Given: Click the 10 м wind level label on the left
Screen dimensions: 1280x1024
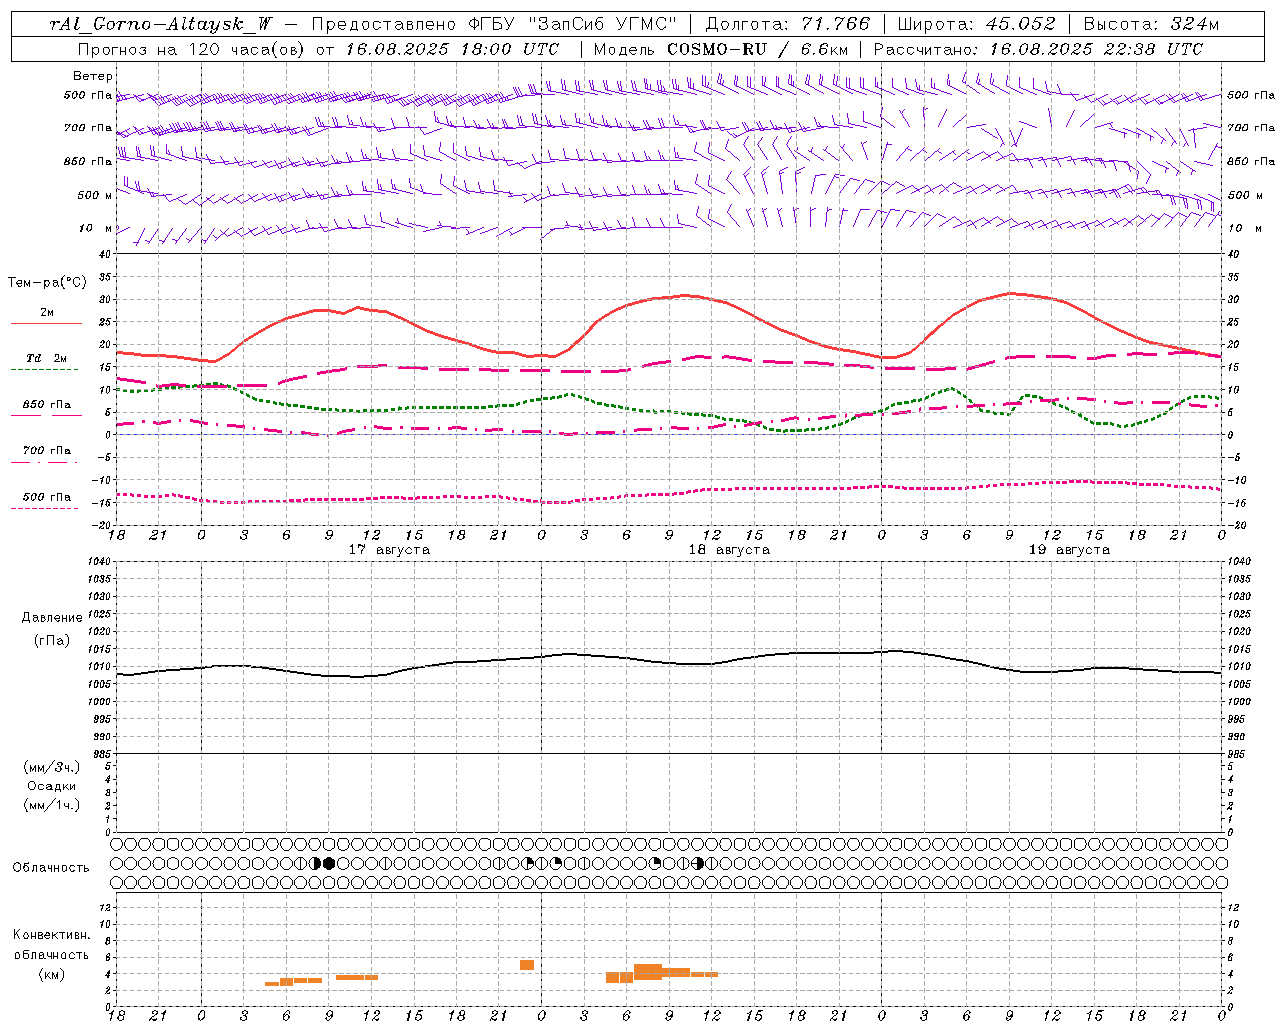Looking at the screenshot, I should [94, 228].
